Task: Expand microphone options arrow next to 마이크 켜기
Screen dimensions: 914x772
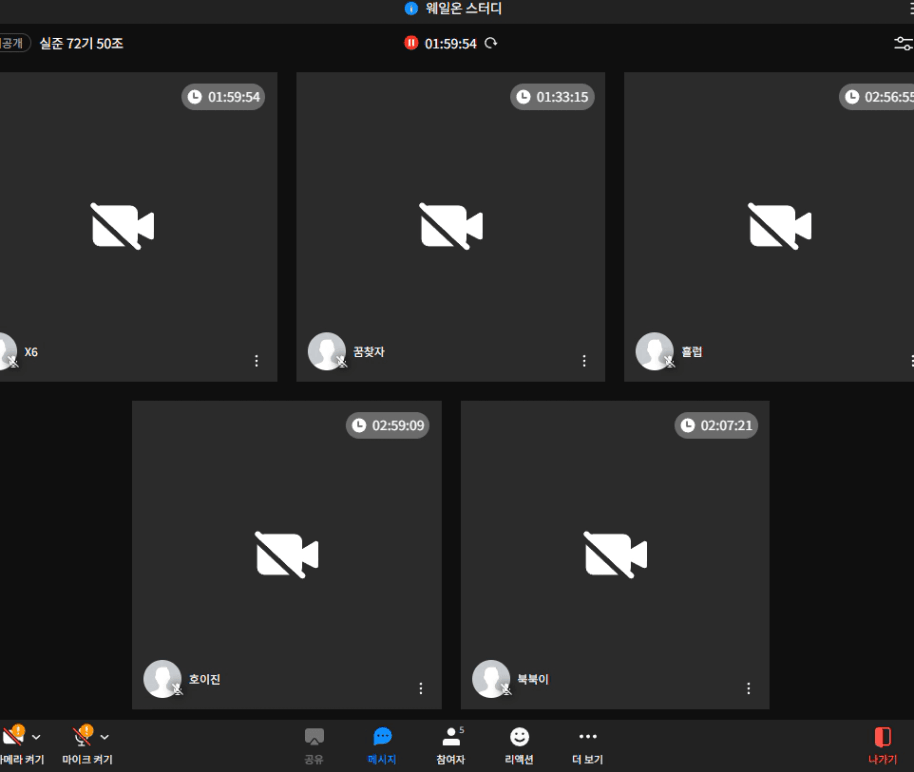Action: 105,738
